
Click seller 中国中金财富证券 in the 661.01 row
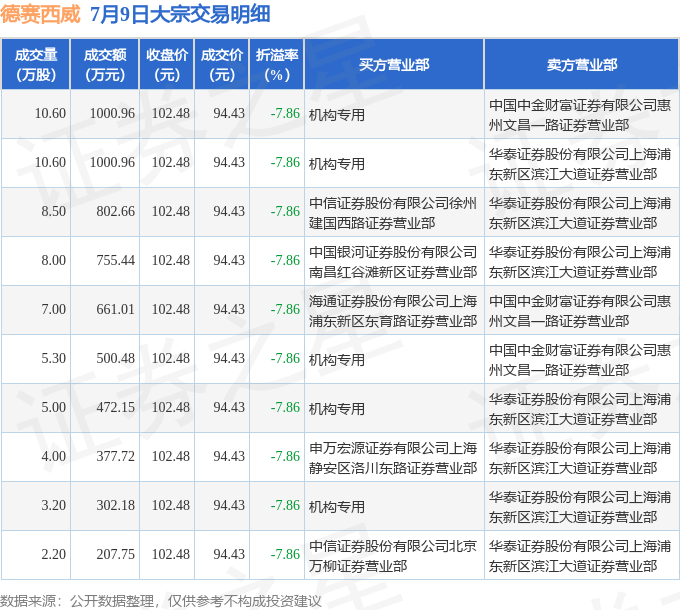coord(580,311)
